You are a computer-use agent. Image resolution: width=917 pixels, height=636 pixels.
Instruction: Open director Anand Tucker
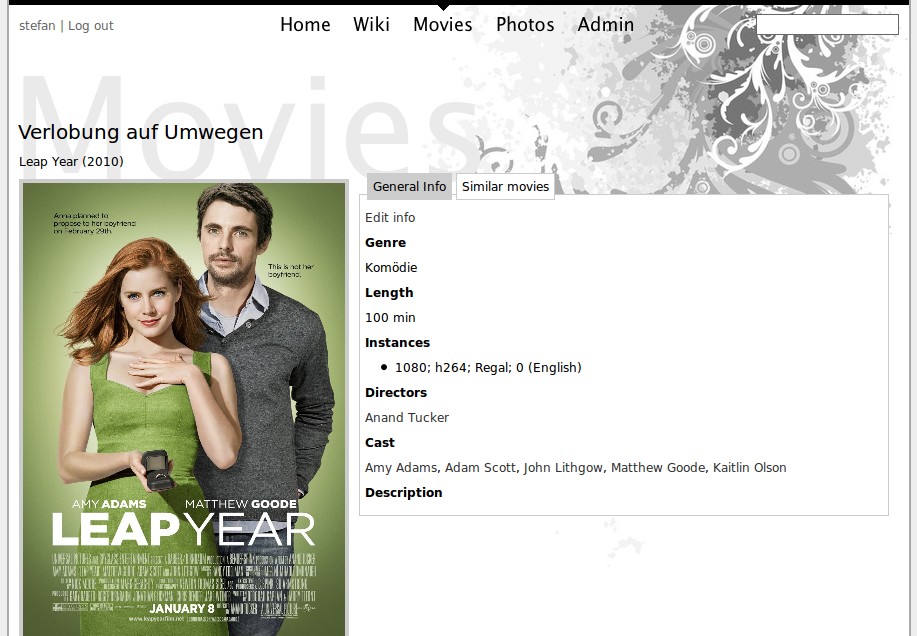(407, 417)
